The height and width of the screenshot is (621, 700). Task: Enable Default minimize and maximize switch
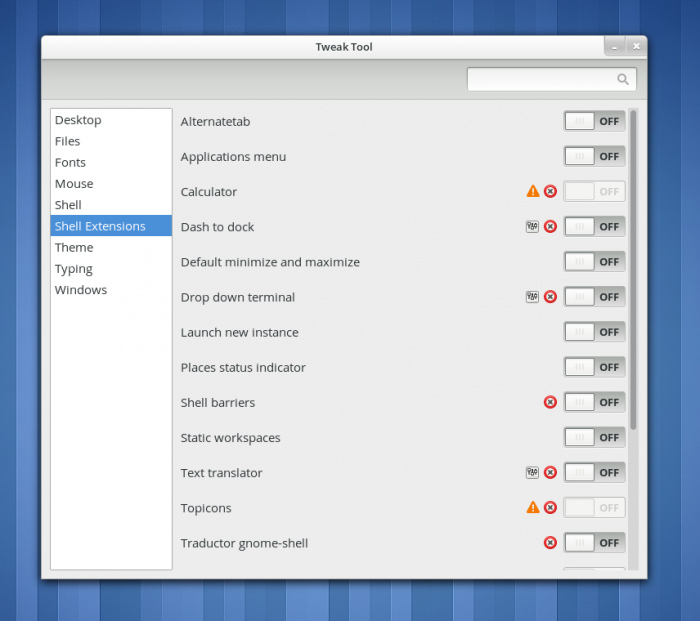coord(594,262)
